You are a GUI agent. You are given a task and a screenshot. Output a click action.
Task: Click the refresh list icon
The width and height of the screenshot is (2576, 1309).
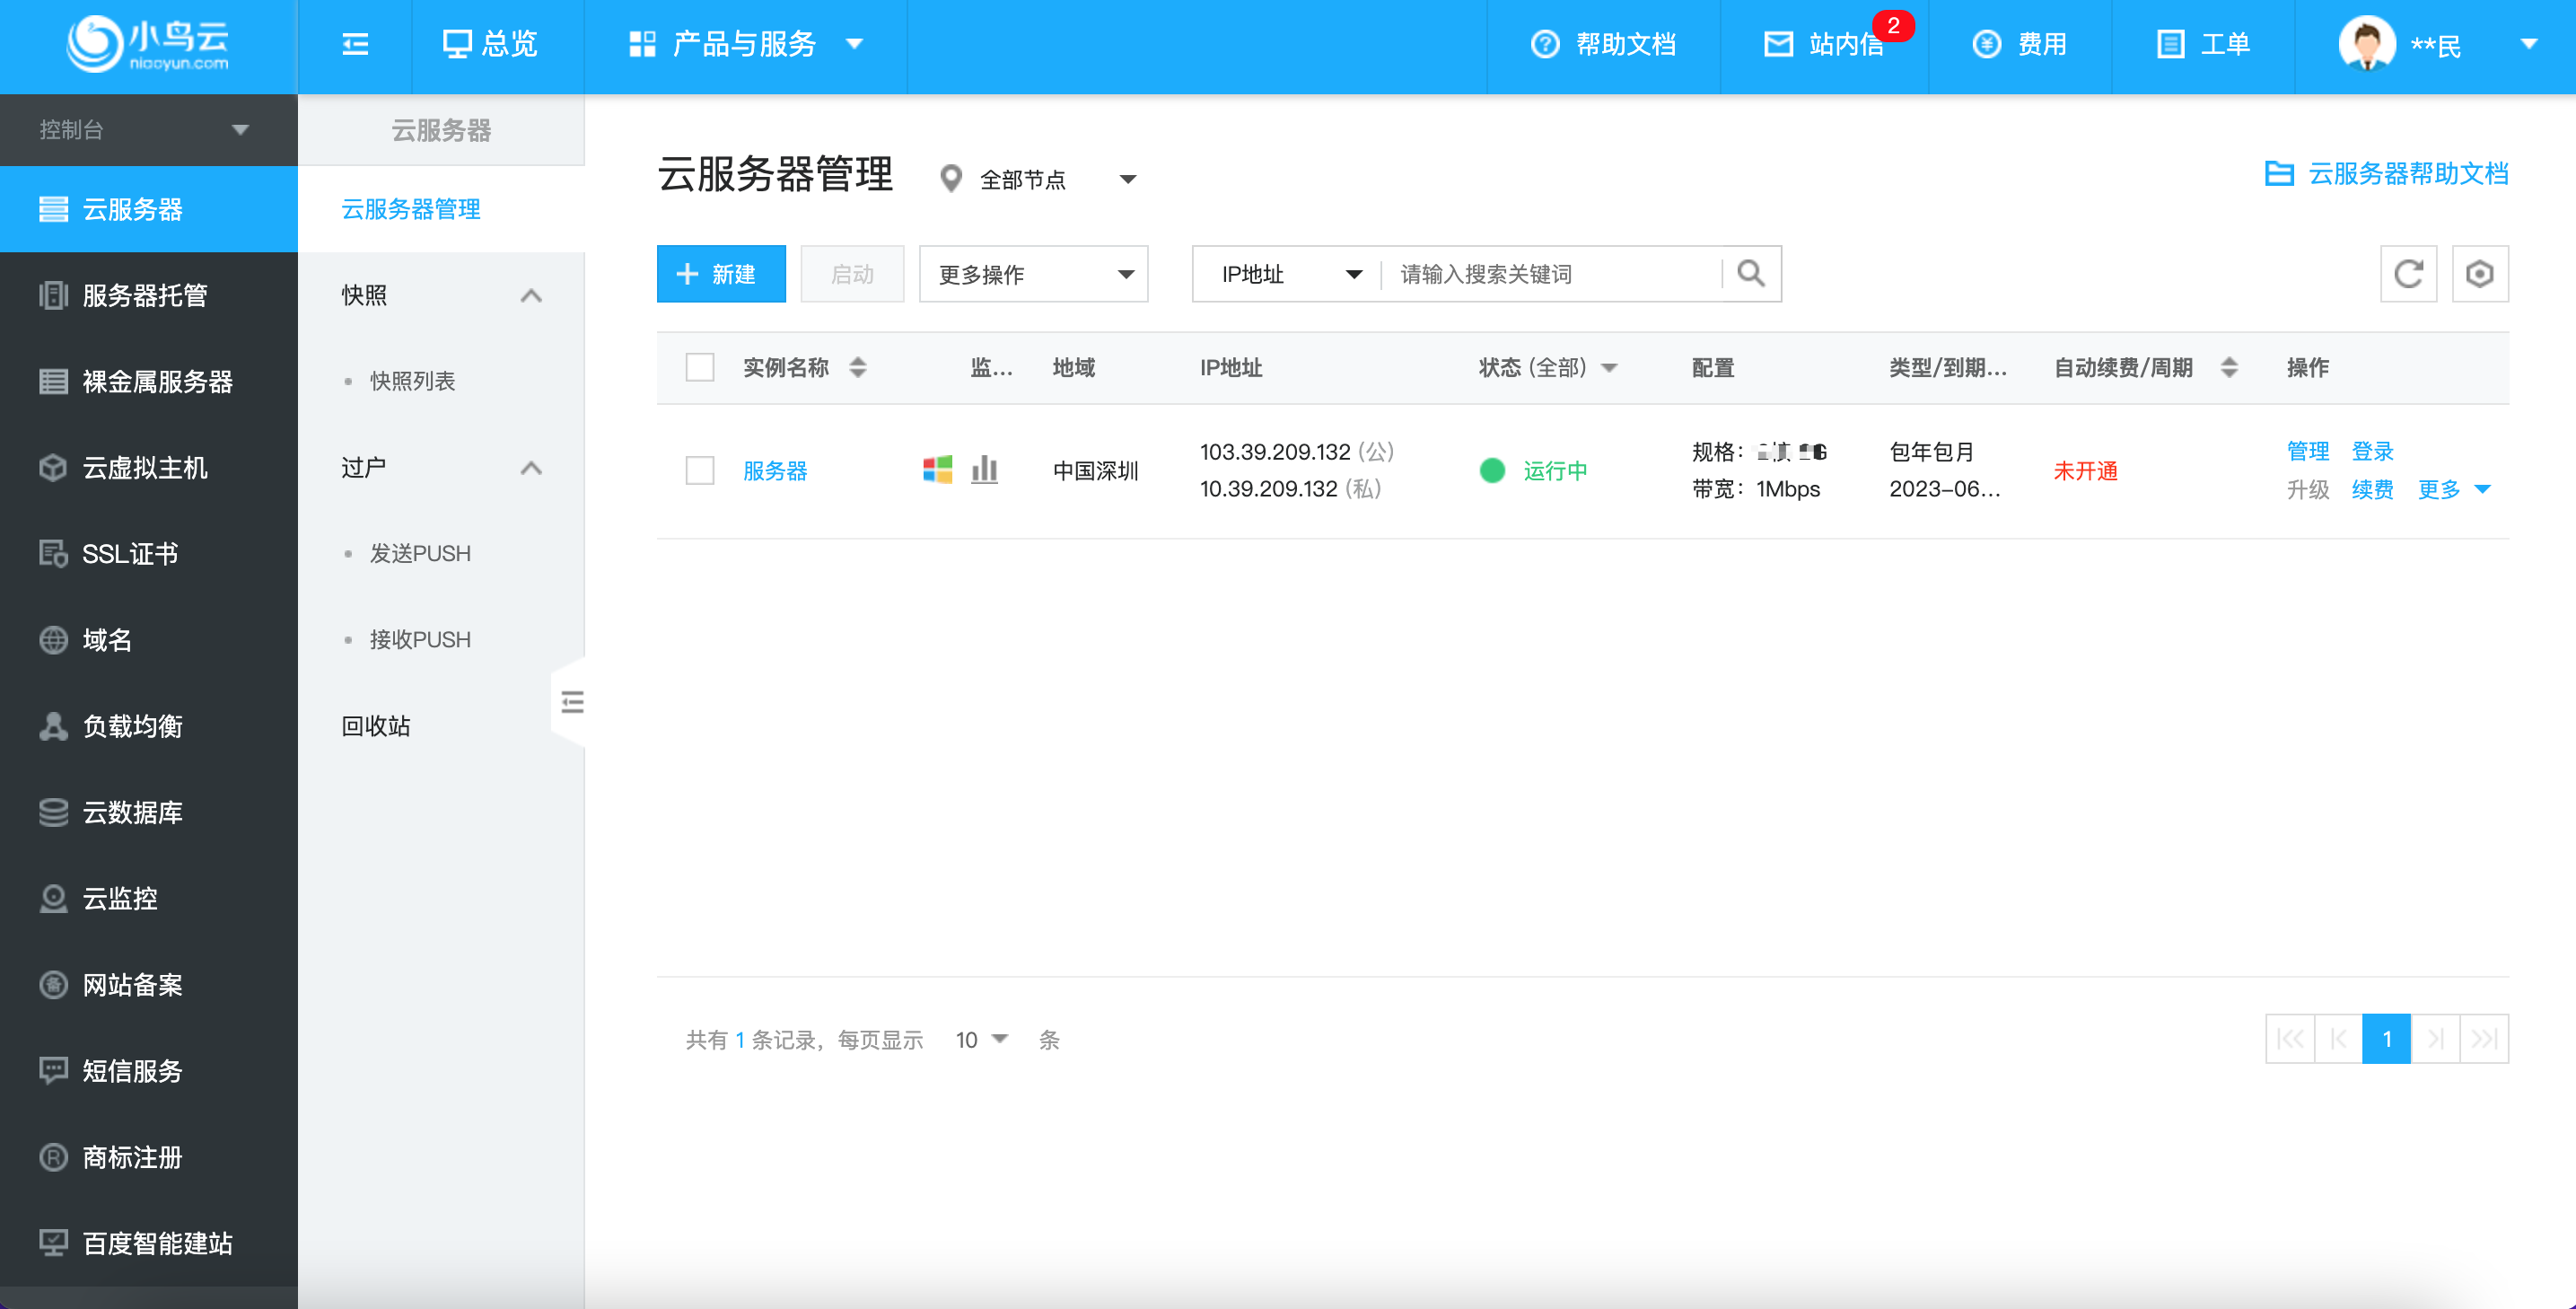point(2408,273)
